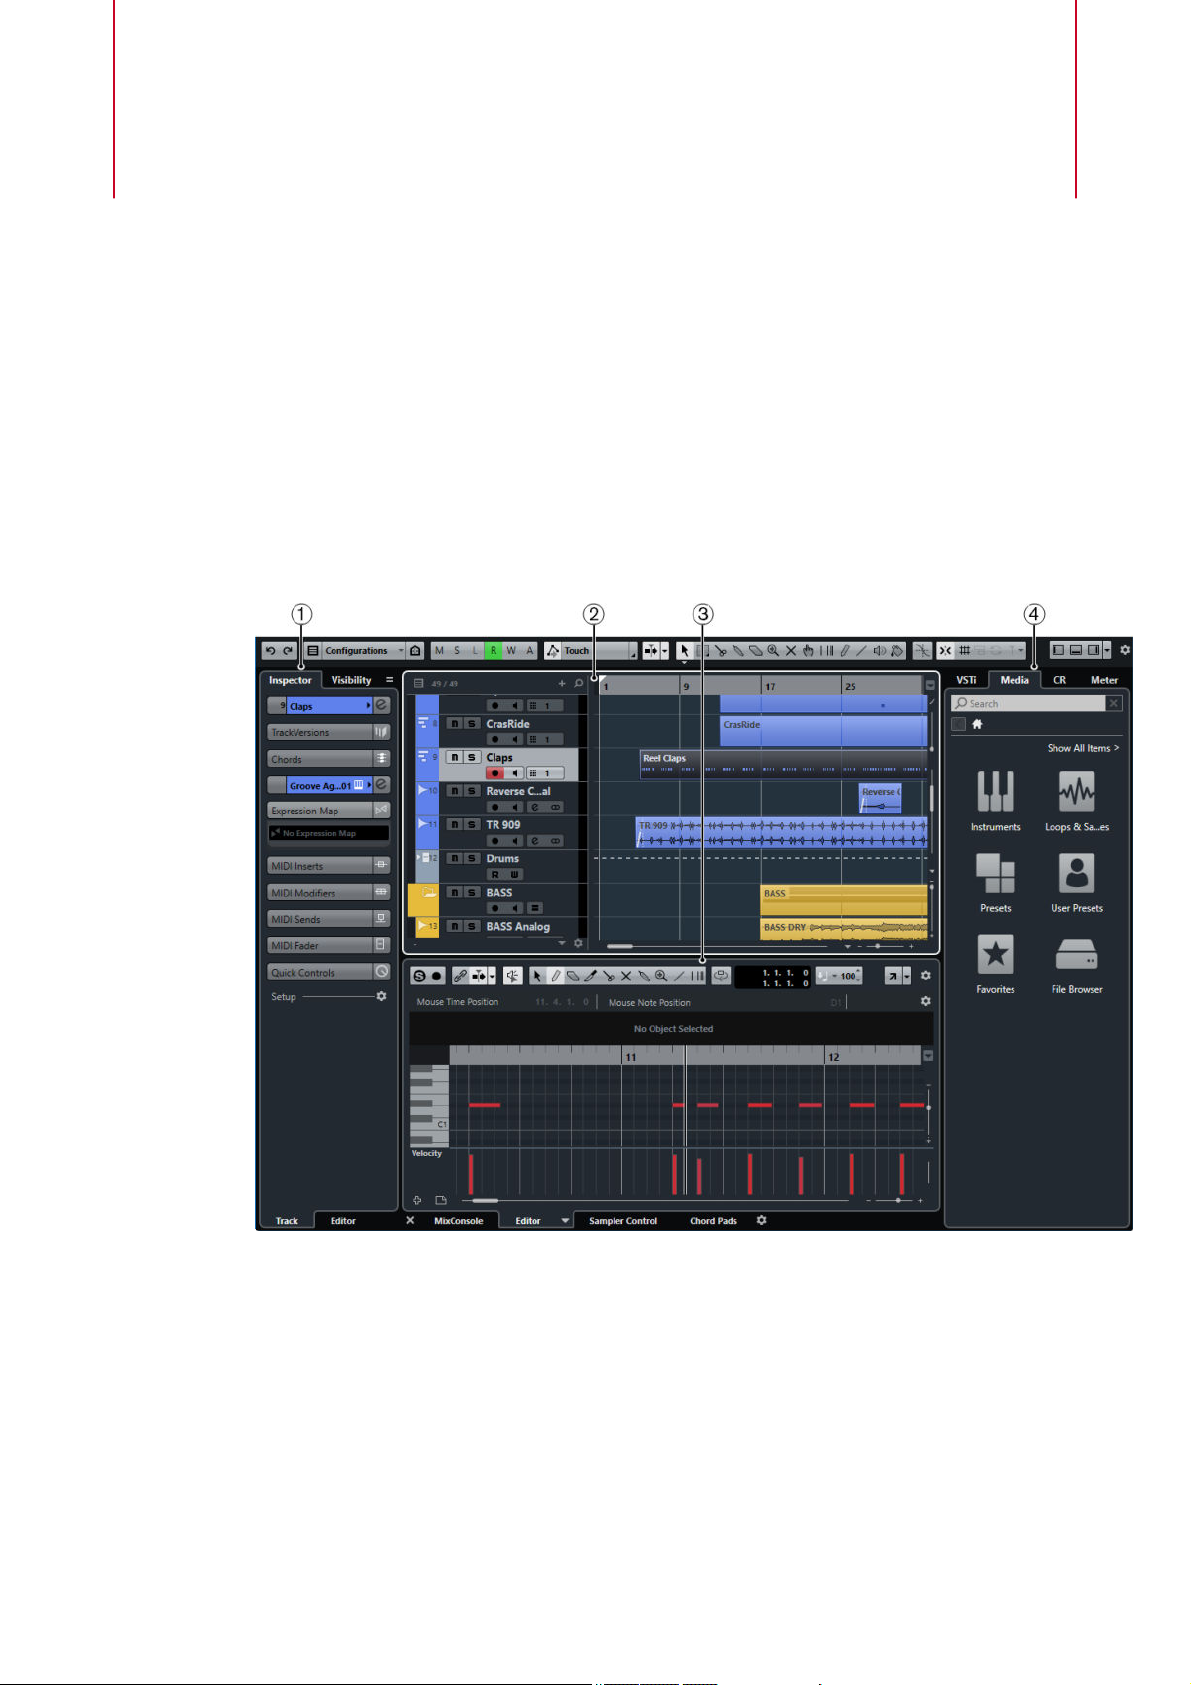Click the Redo arrow in the toolbar
The width and height of the screenshot is (1191, 1685).
(x=288, y=650)
